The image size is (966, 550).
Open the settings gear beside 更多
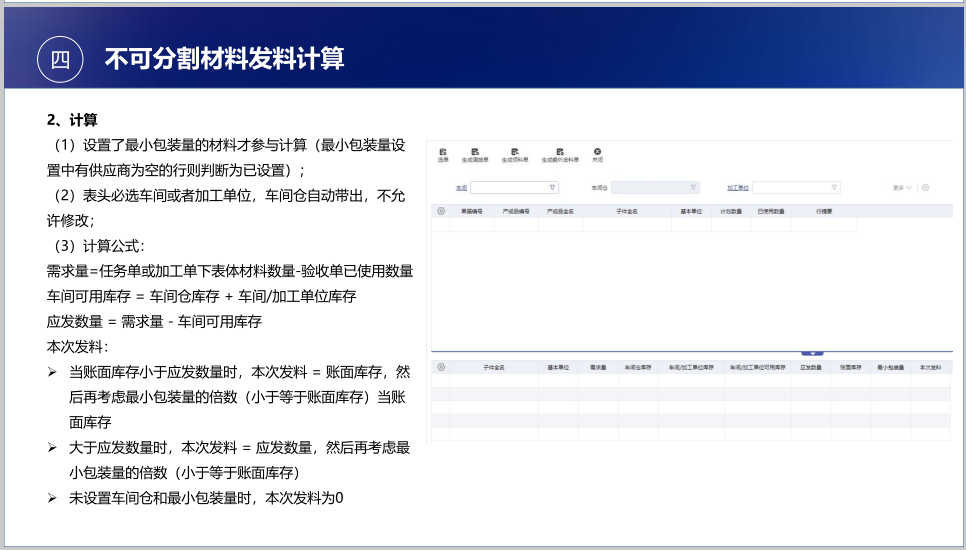pos(925,187)
